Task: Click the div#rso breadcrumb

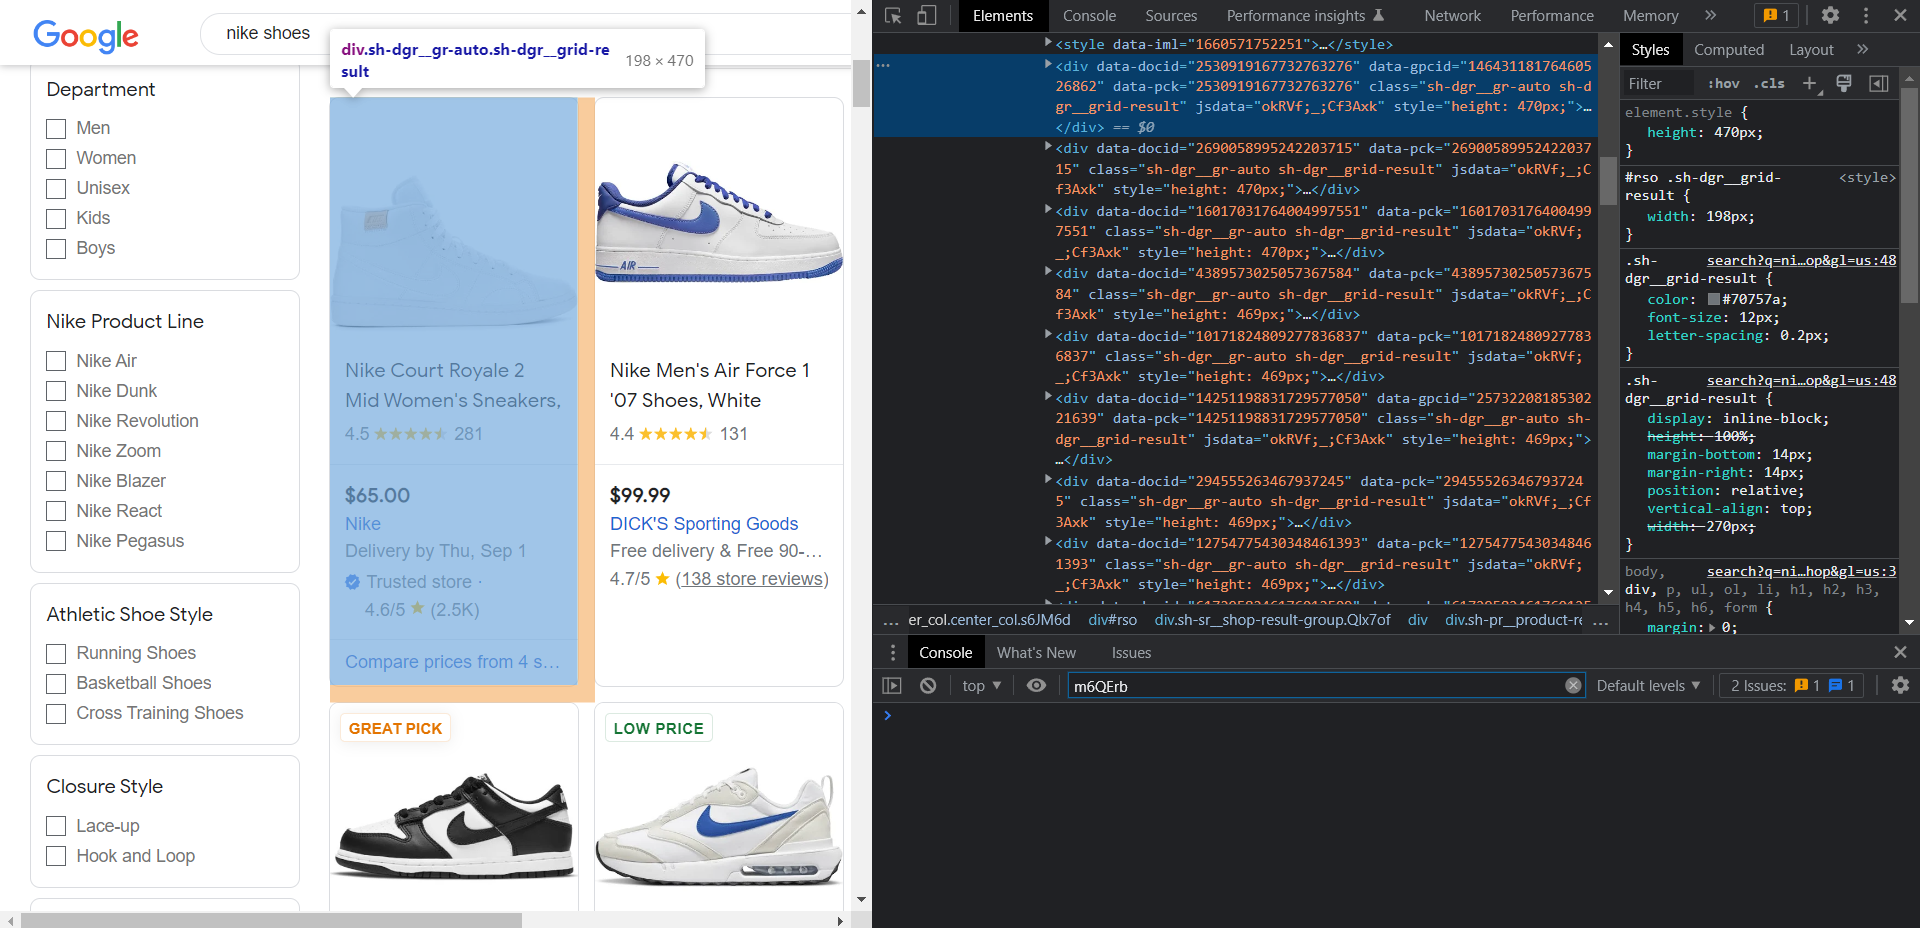Action: [1112, 620]
